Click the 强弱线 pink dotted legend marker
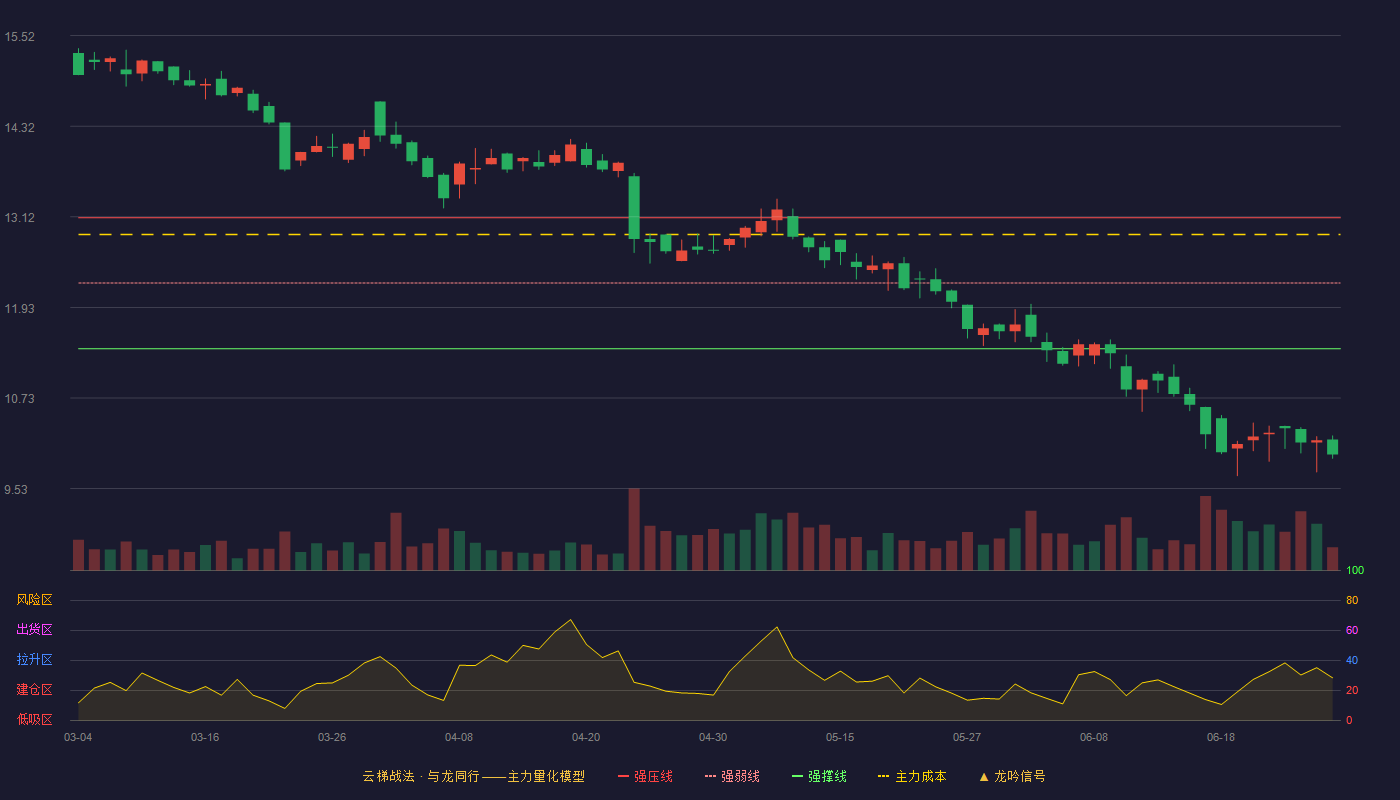Image resolution: width=1400 pixels, height=800 pixels. pos(710,776)
